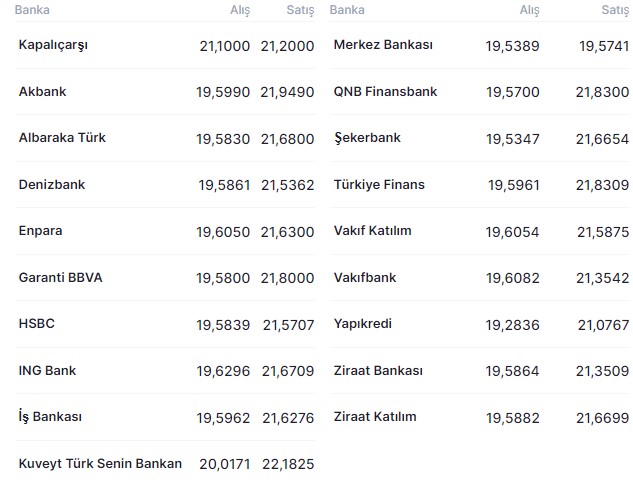Select Ziraat Bankası from the table
633x493 pixels.
coord(378,371)
